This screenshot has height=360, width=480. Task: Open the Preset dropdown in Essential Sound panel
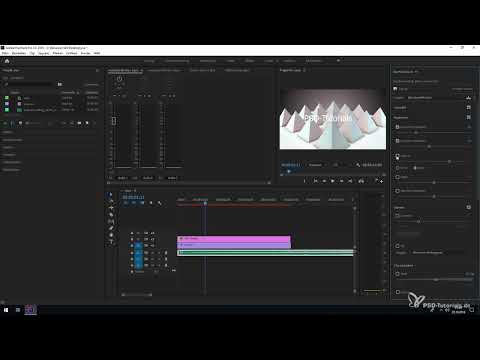pyautogui.click(x=436, y=98)
